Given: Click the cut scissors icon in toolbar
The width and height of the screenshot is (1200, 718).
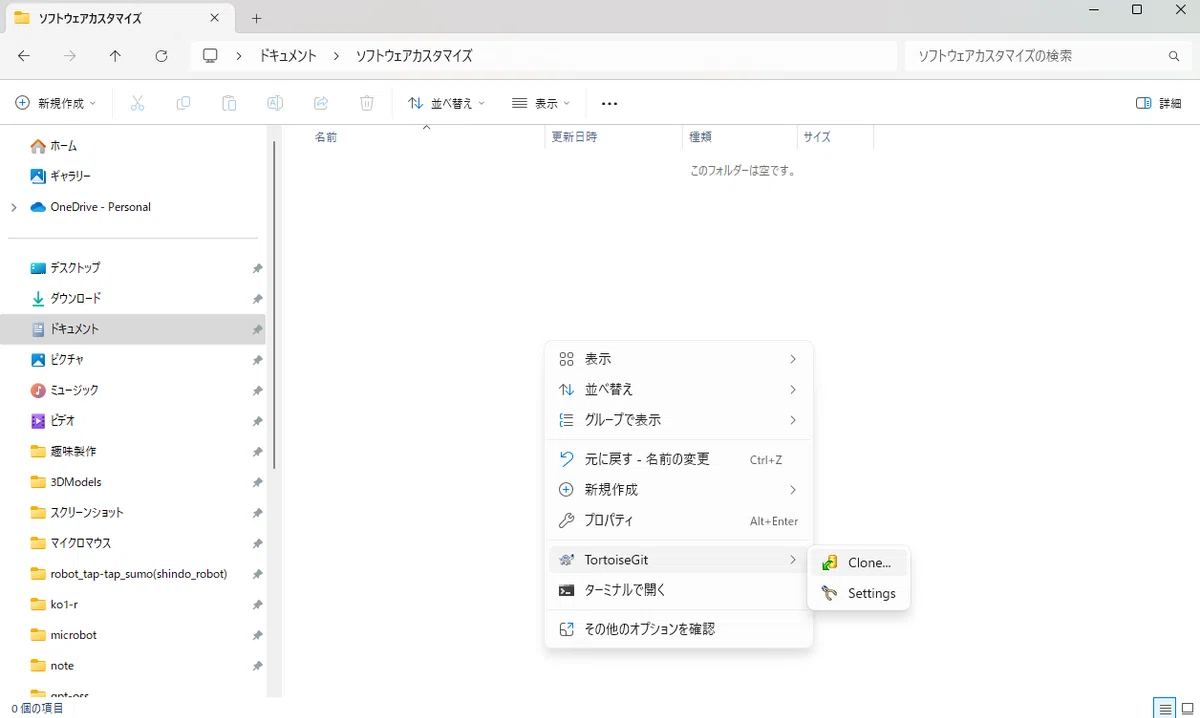Looking at the screenshot, I should (x=138, y=103).
